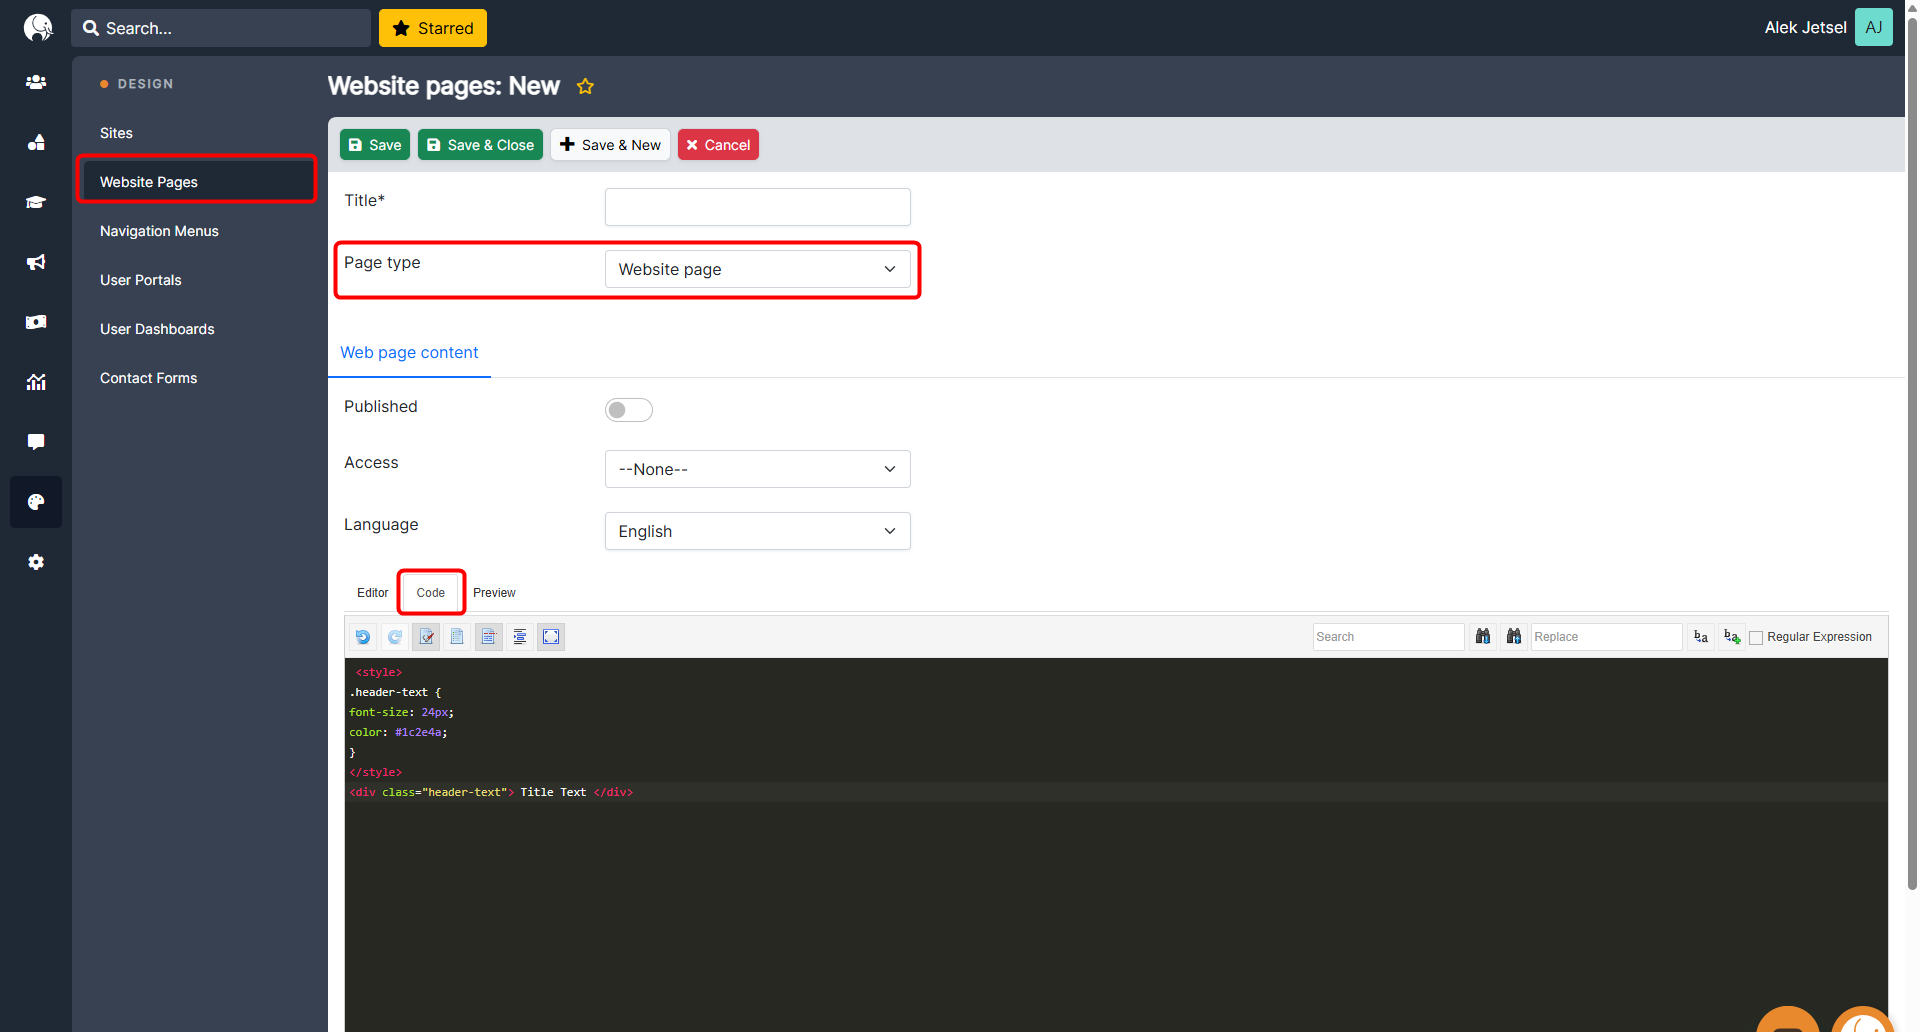Enable the Regular Expression checkbox

tap(1756, 638)
